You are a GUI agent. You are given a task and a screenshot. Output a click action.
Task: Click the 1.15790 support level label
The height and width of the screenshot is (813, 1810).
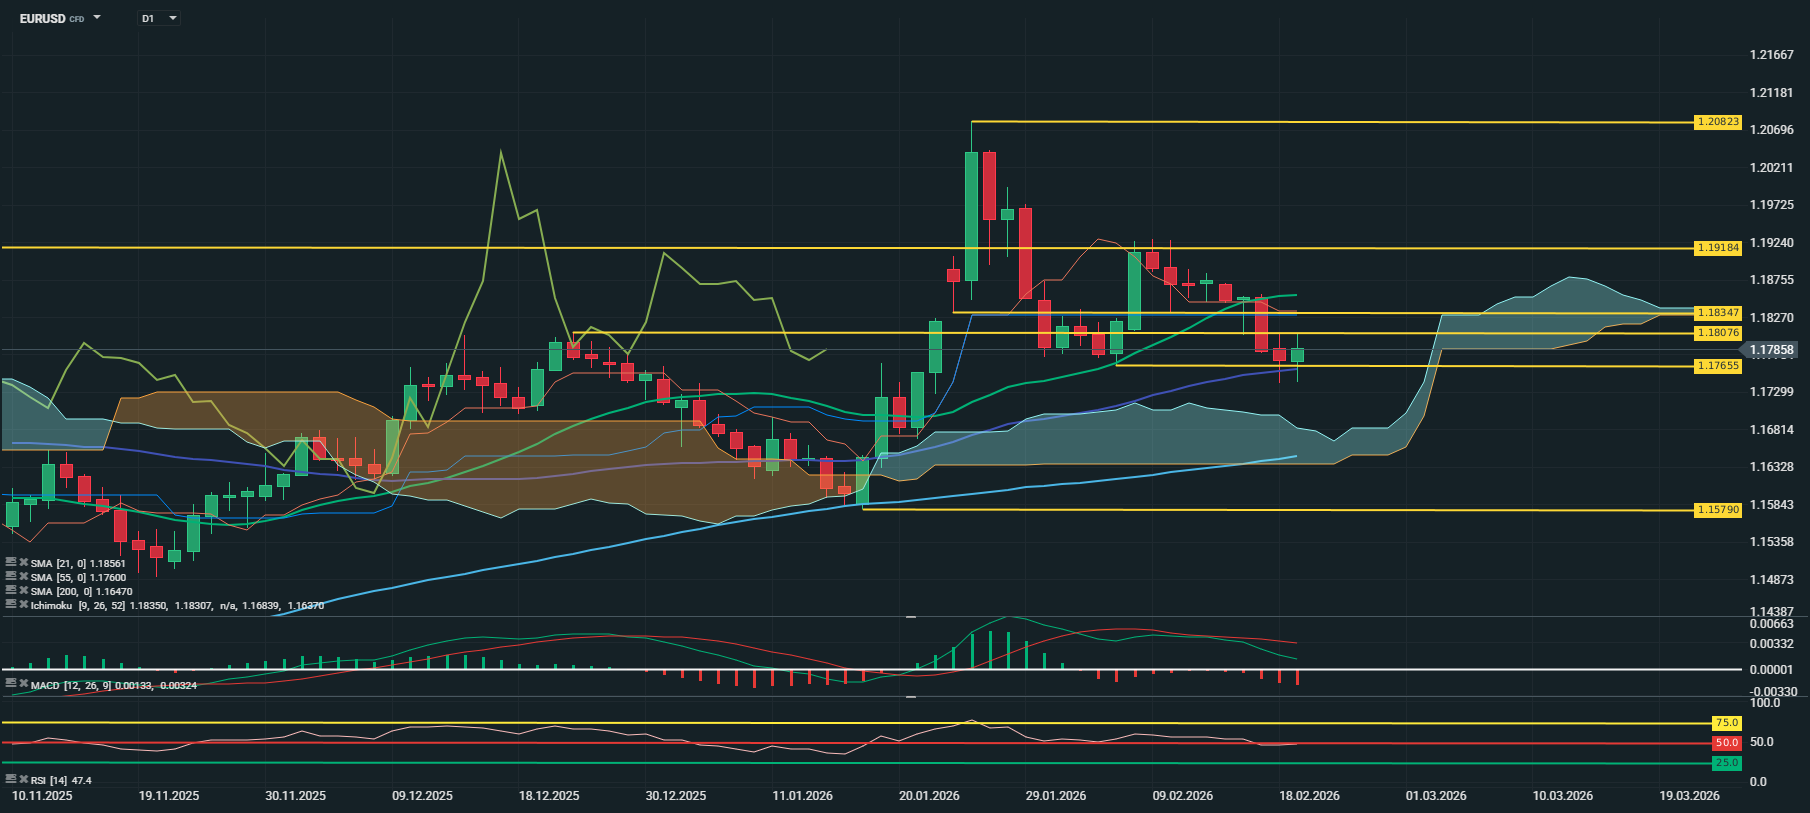pyautogui.click(x=1718, y=510)
